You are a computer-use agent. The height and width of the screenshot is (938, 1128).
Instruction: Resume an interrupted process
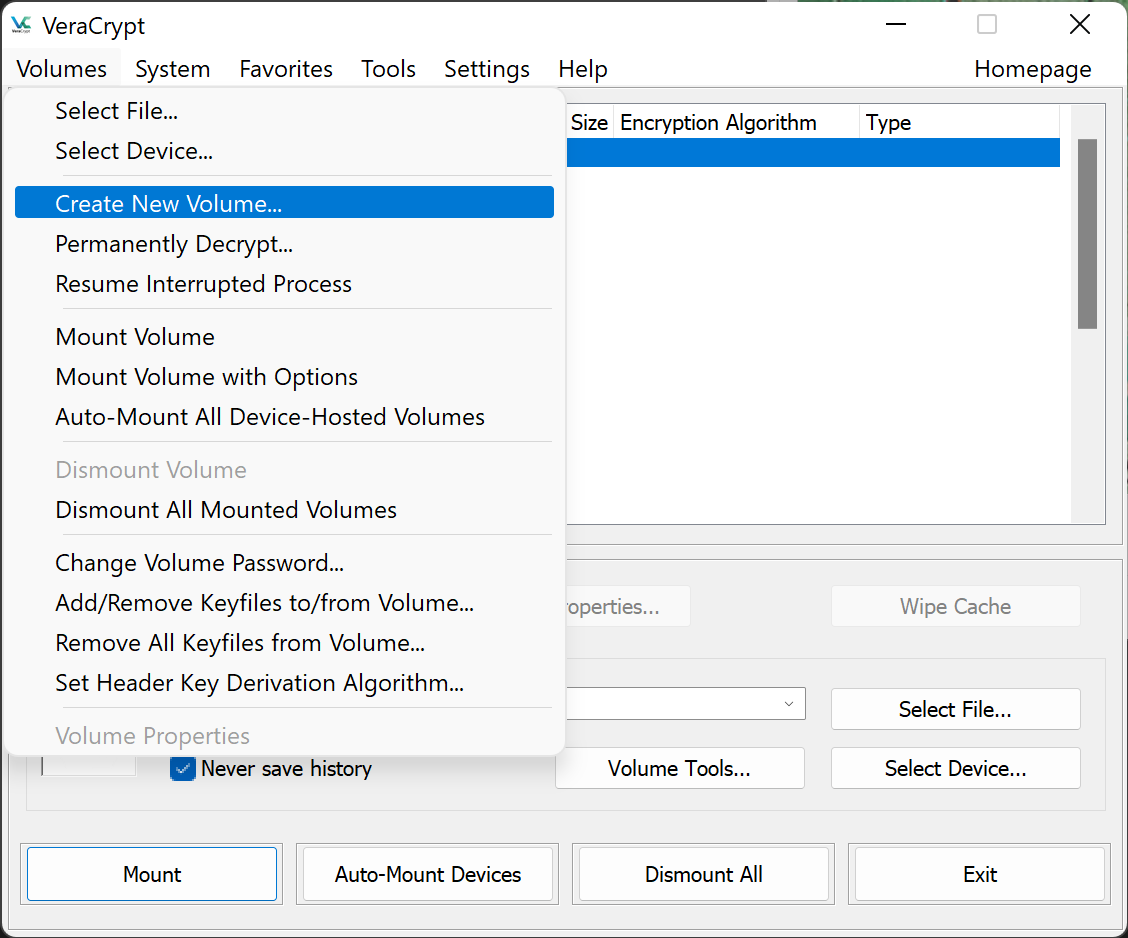click(203, 283)
